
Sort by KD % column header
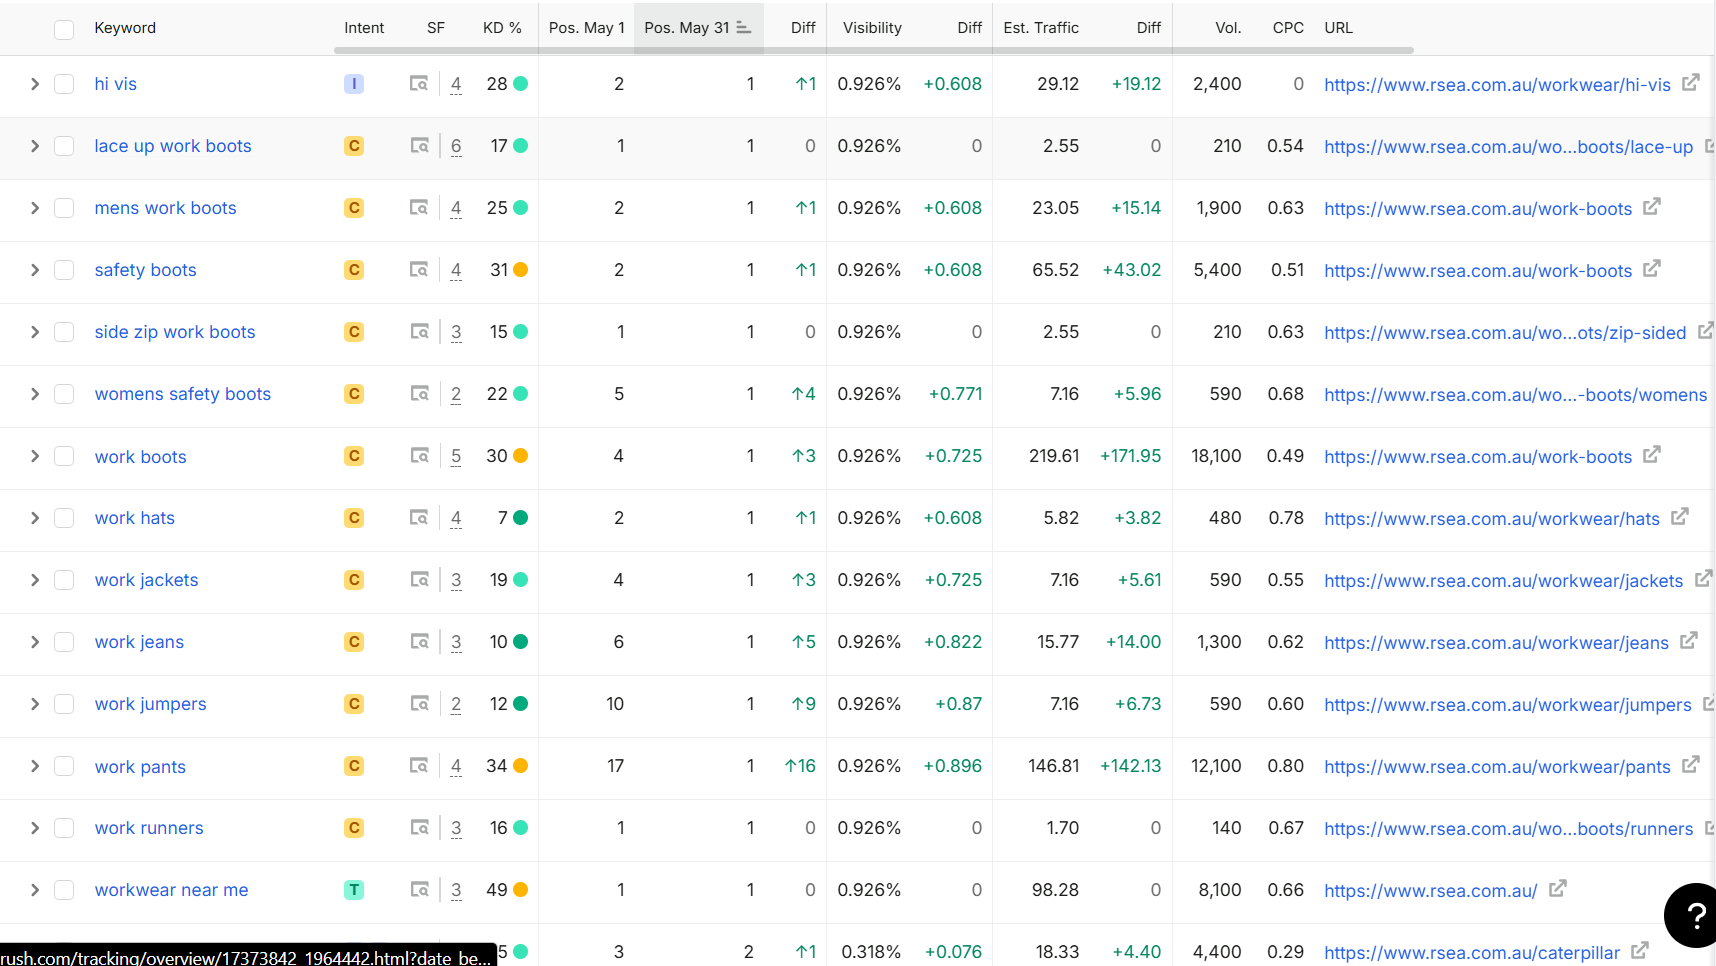pyautogui.click(x=502, y=28)
